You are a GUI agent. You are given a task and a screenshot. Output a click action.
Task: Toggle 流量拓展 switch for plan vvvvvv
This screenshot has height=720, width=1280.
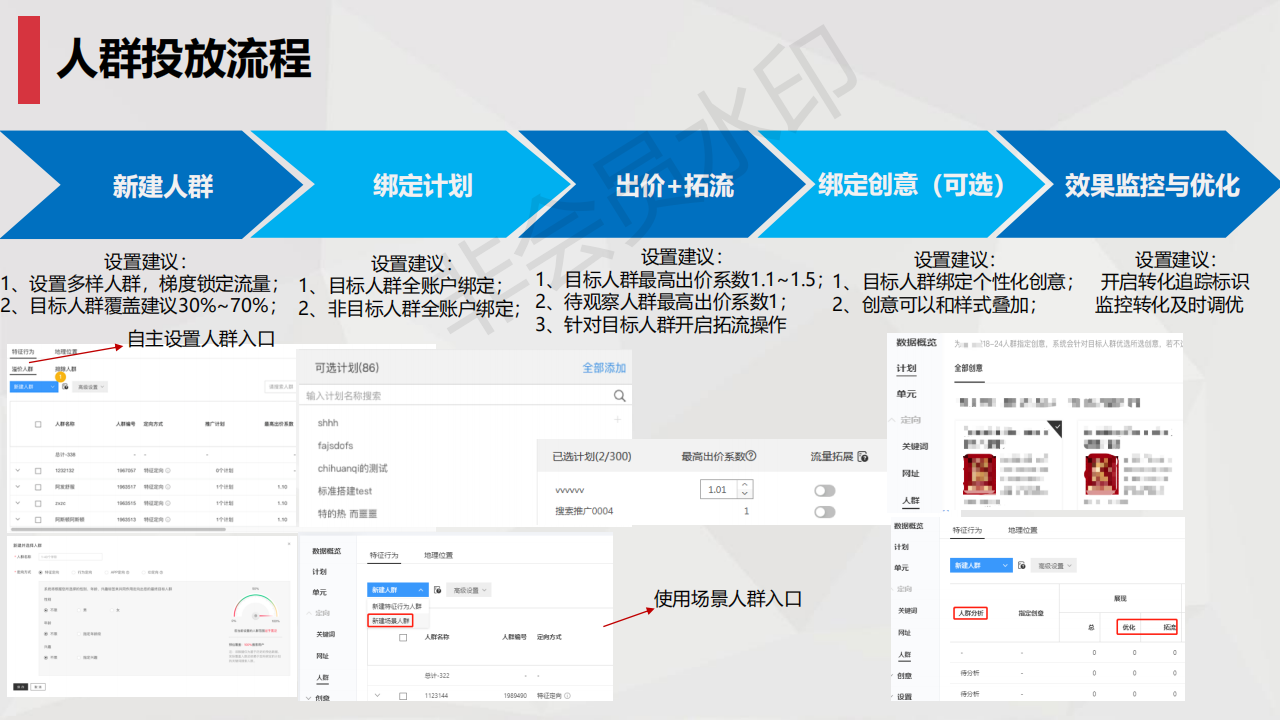[x=825, y=490]
